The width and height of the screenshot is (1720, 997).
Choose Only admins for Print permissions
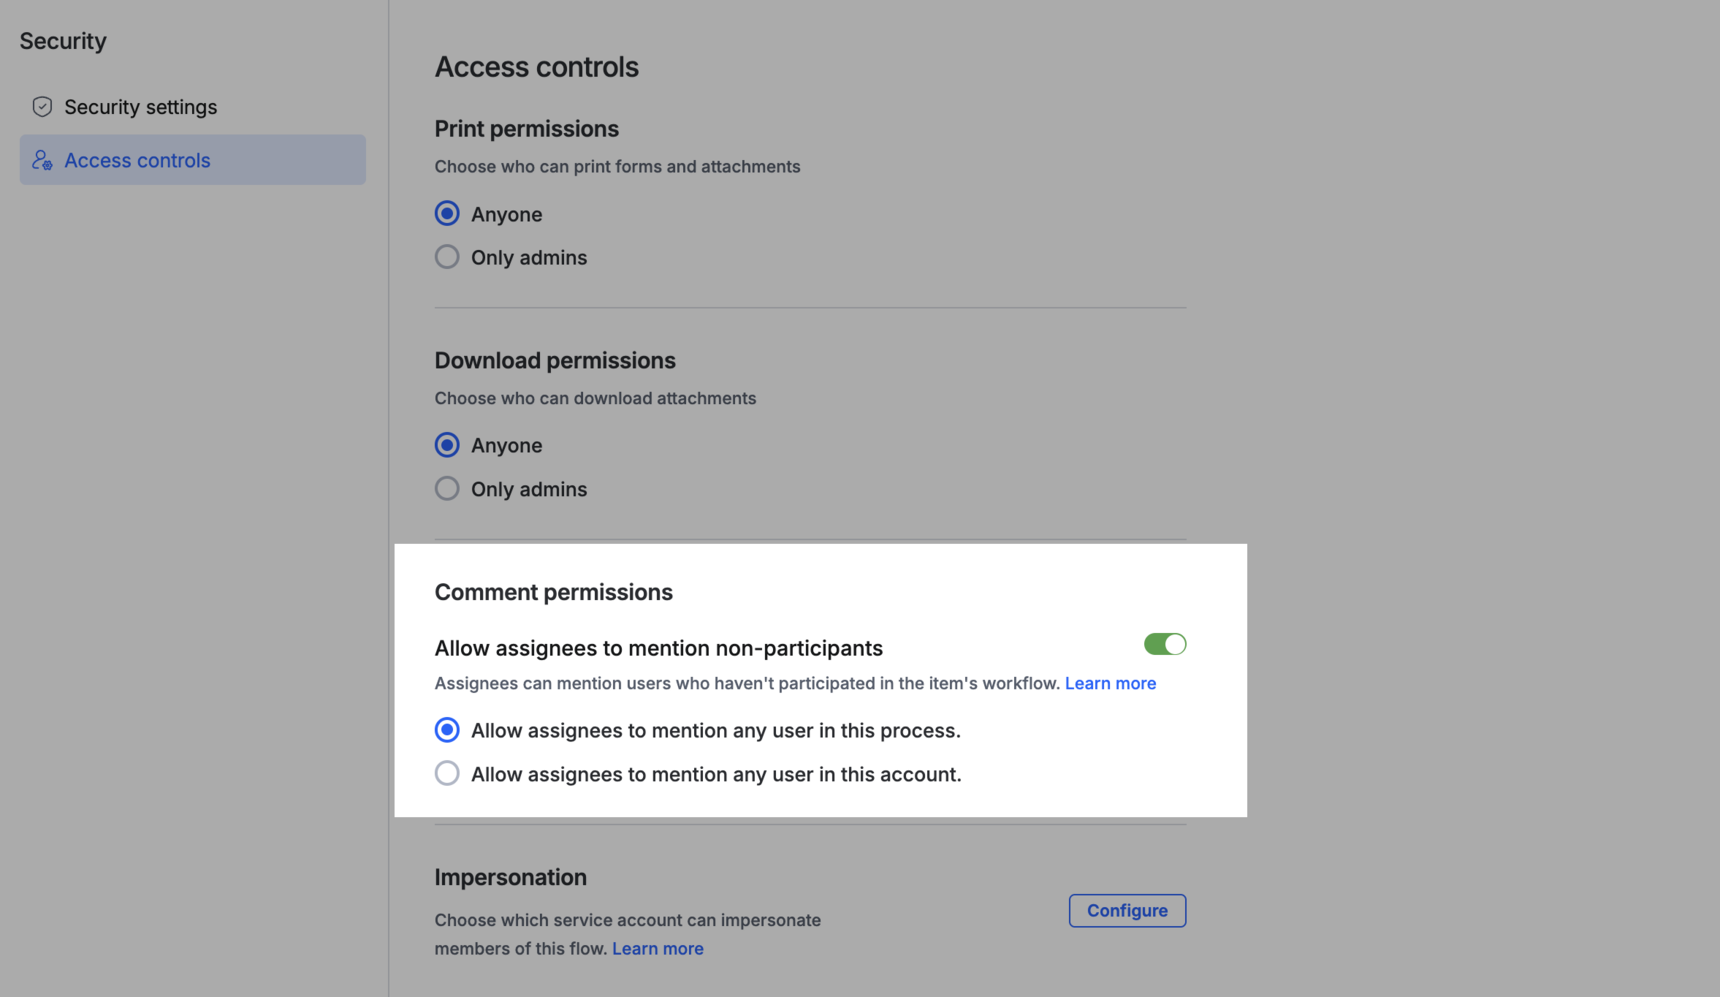pos(447,257)
